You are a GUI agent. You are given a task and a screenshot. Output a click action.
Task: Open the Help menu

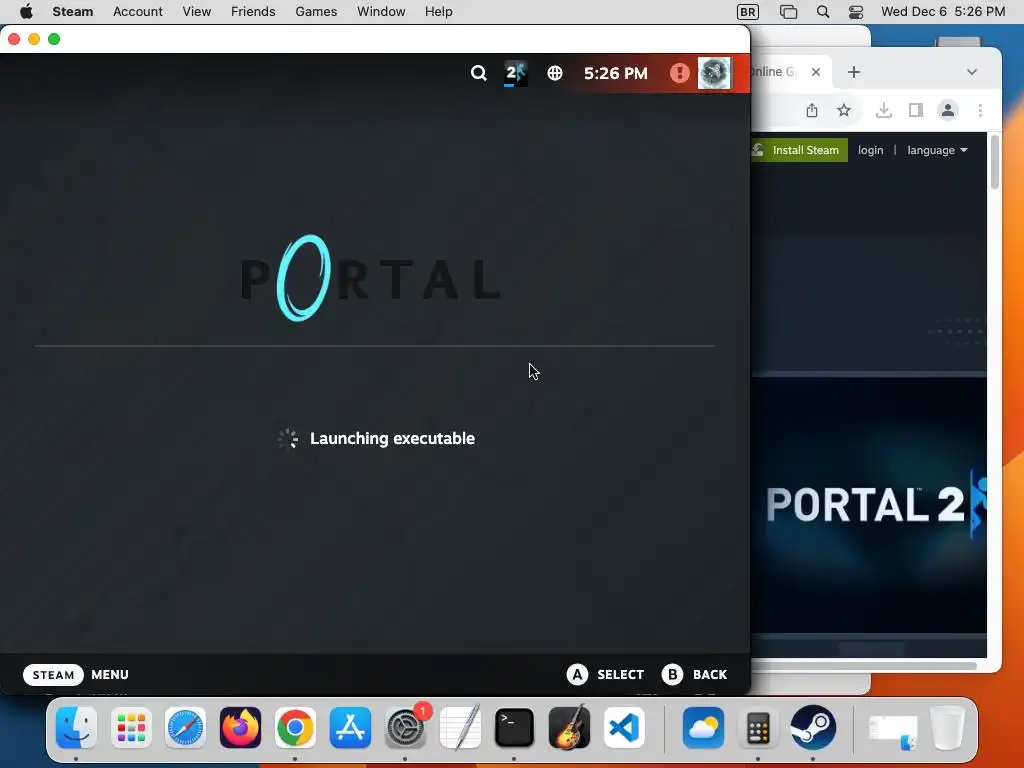click(x=438, y=12)
